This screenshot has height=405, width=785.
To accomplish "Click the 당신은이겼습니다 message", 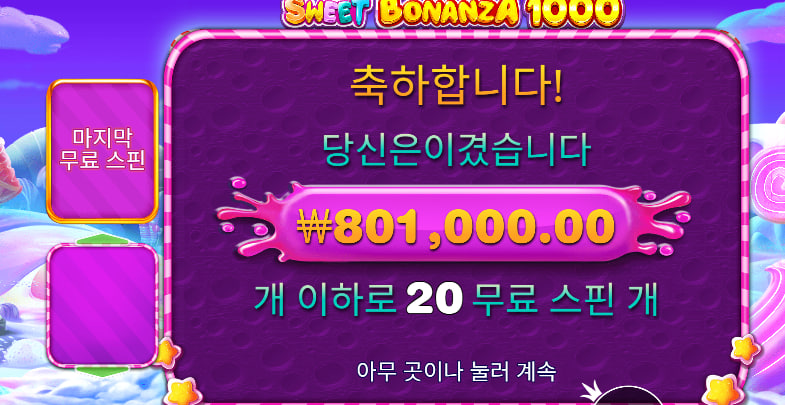I will [x=456, y=150].
